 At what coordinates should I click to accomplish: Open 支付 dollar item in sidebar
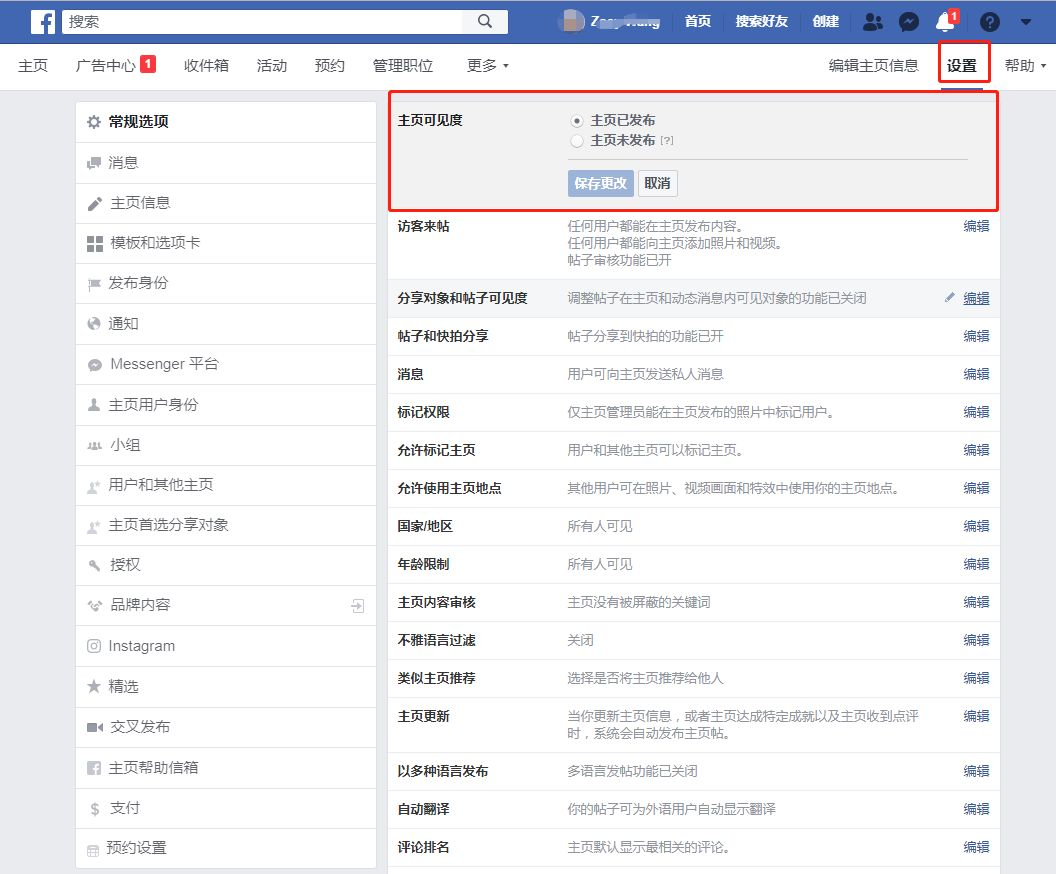point(226,808)
